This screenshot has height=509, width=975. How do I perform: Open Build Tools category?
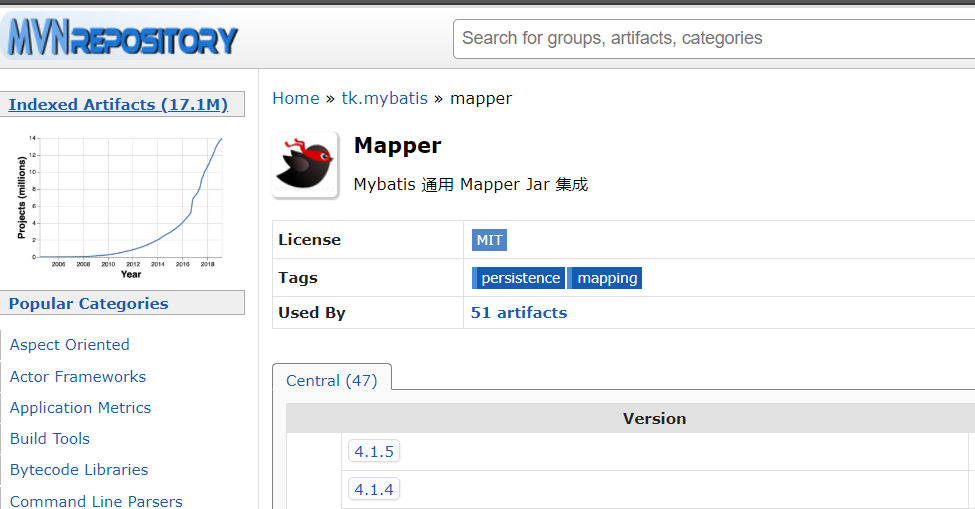[x=50, y=439]
